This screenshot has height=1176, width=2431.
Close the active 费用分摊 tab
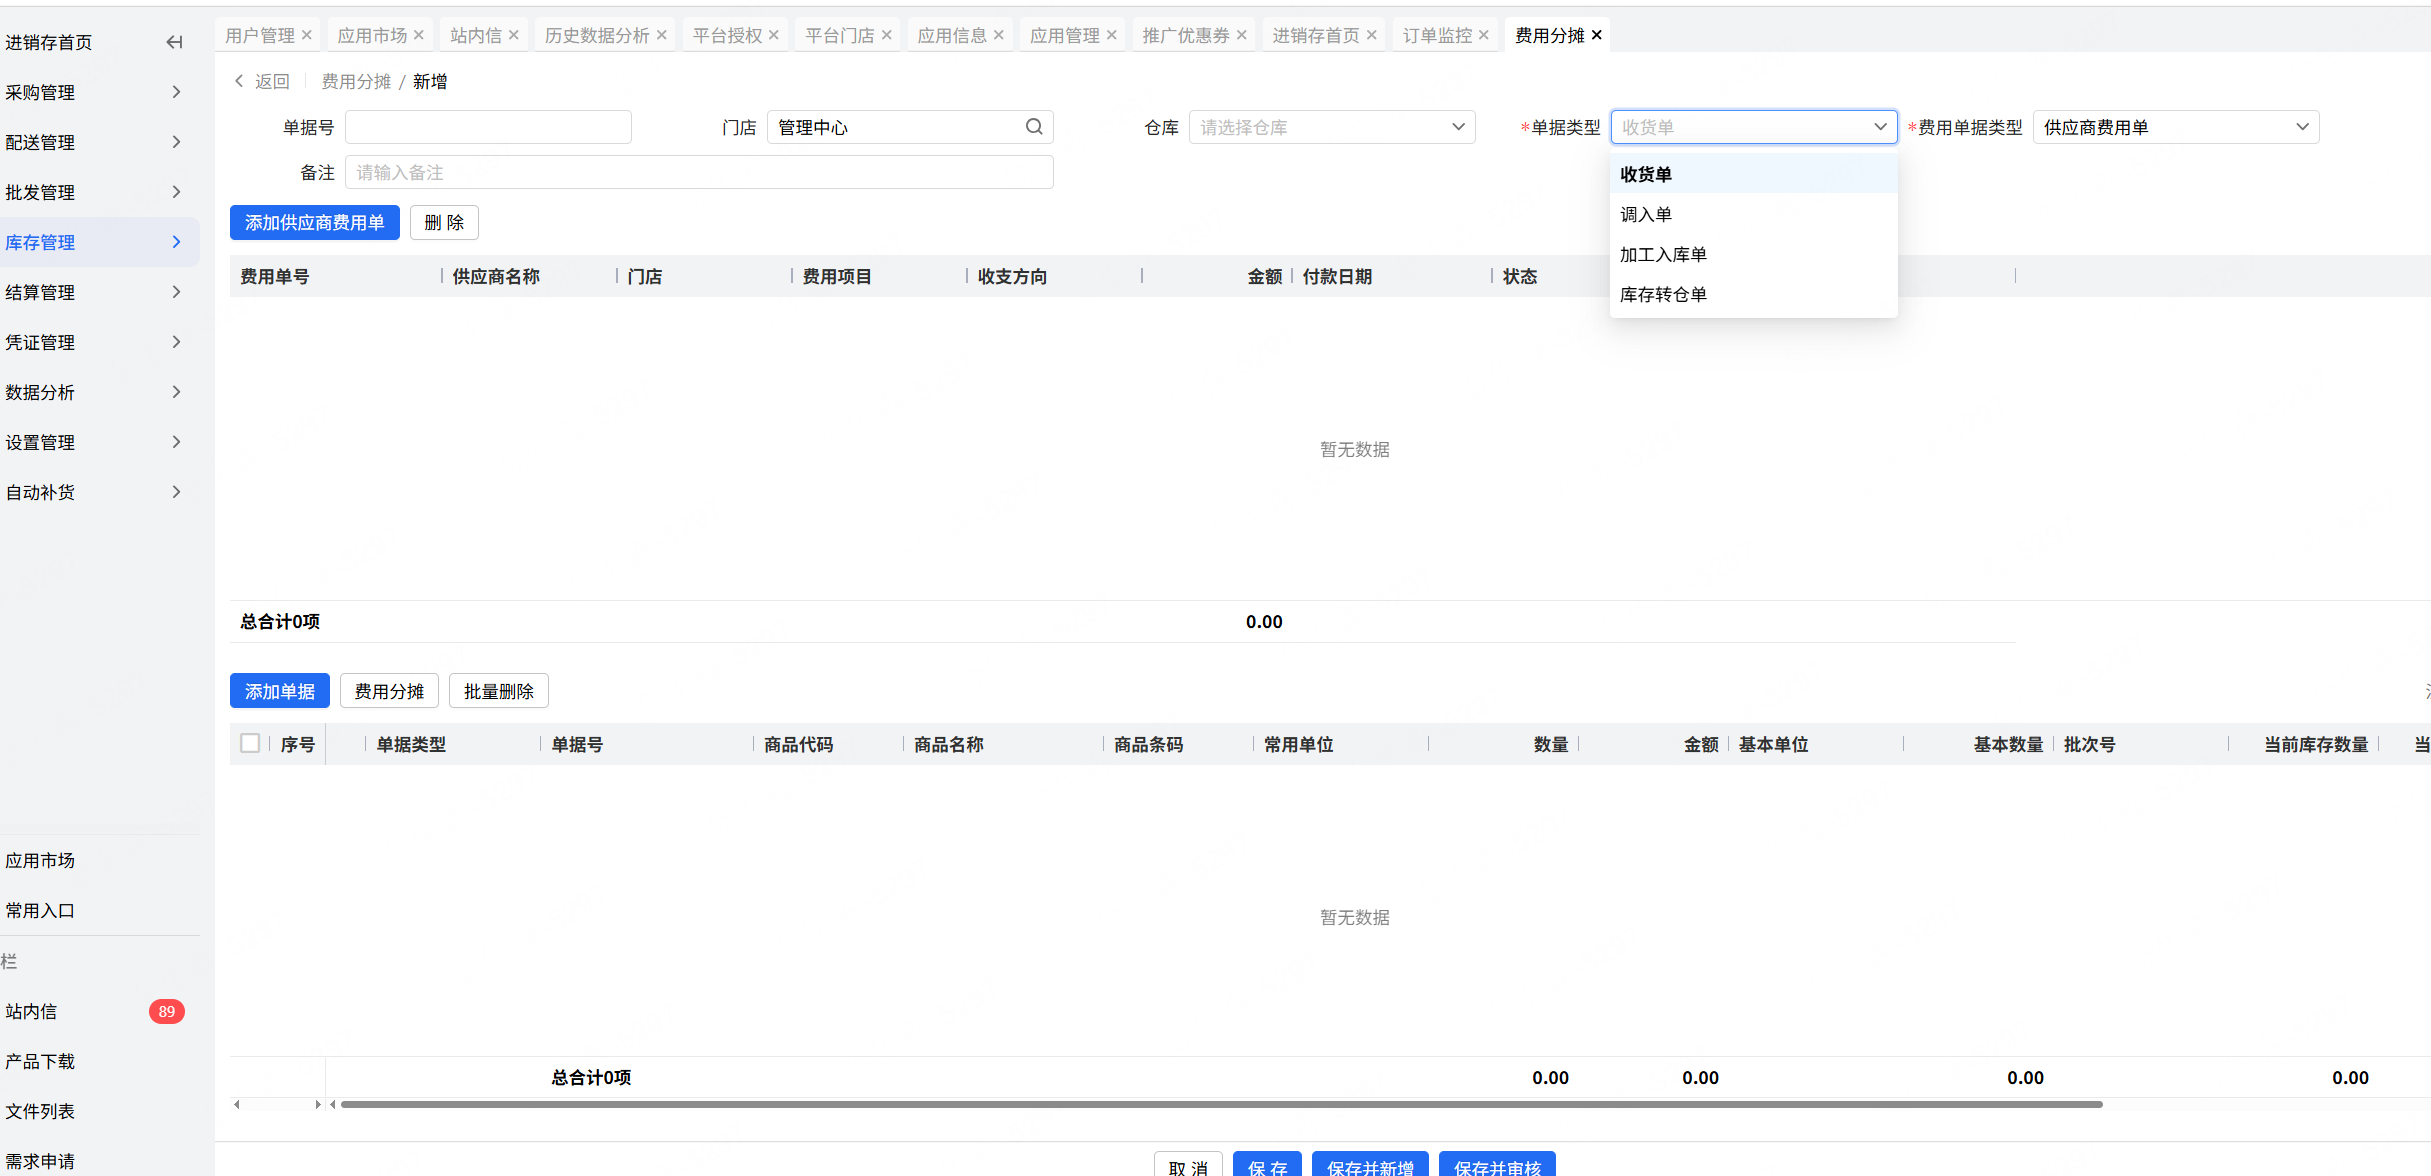(1597, 35)
